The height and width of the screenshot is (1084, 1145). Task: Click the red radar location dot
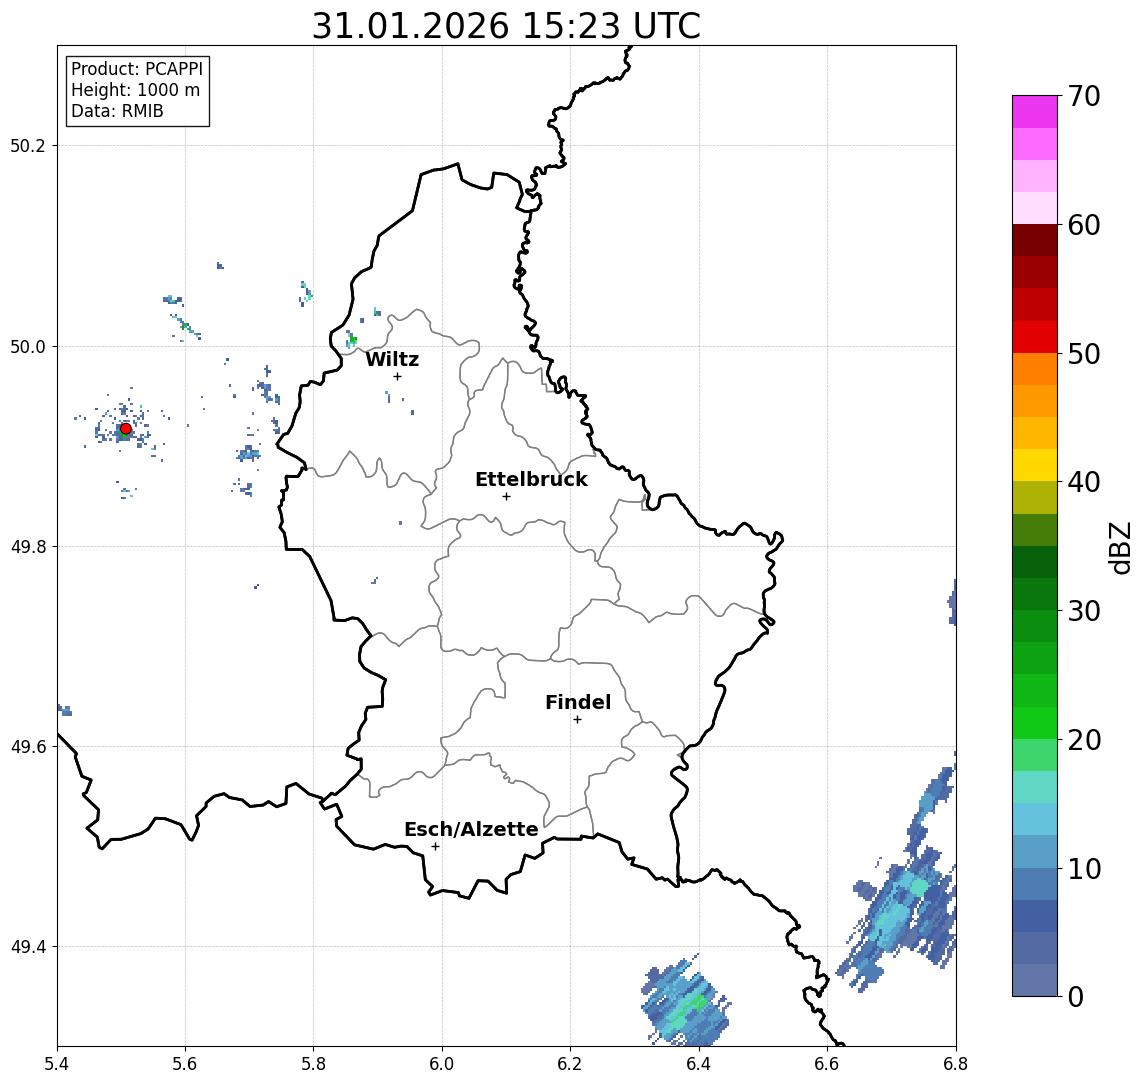126,429
